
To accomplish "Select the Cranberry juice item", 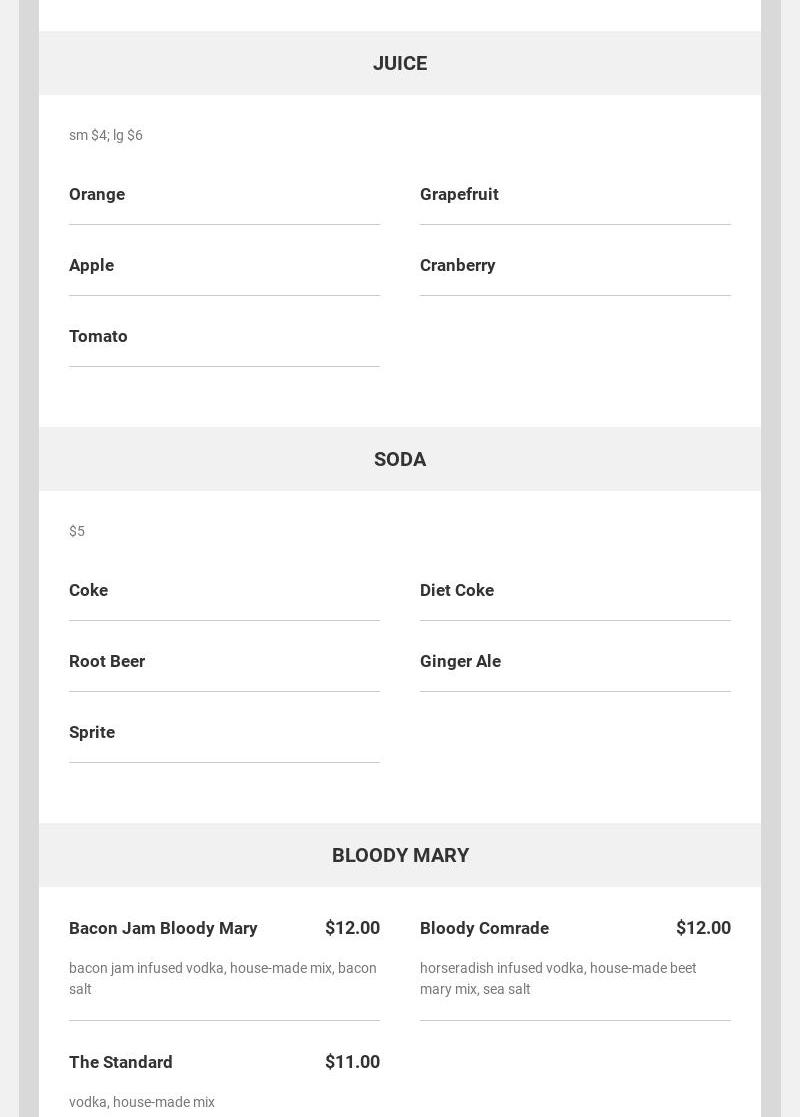I will pos(457,265).
